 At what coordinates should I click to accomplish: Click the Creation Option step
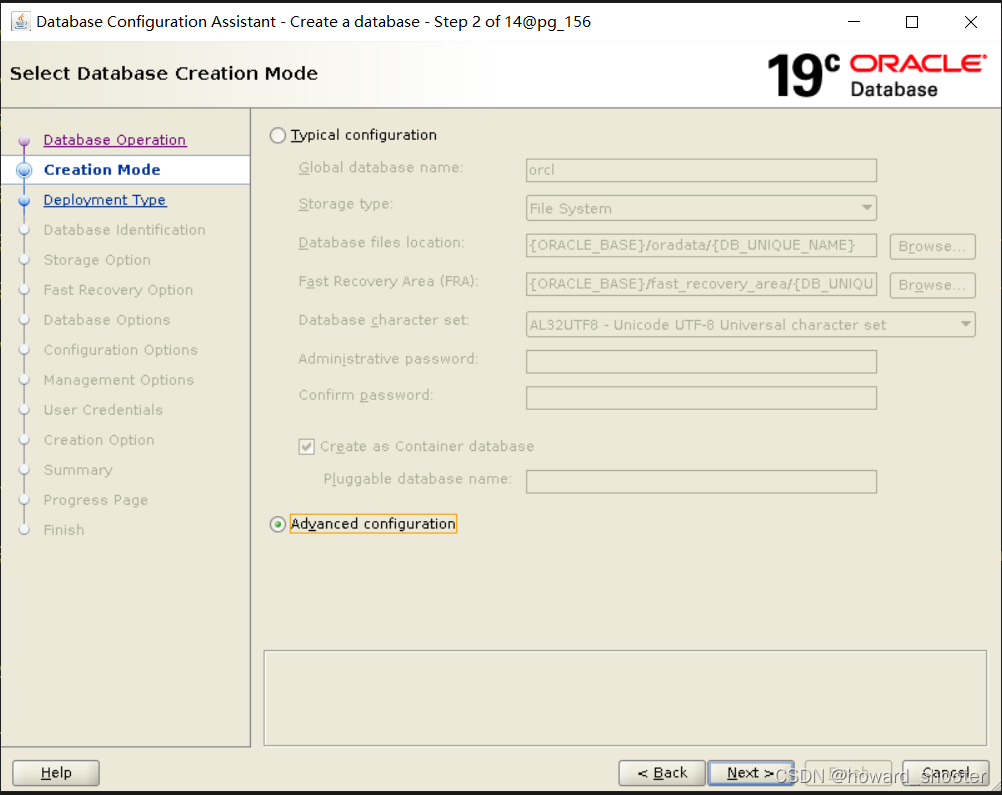tap(99, 440)
